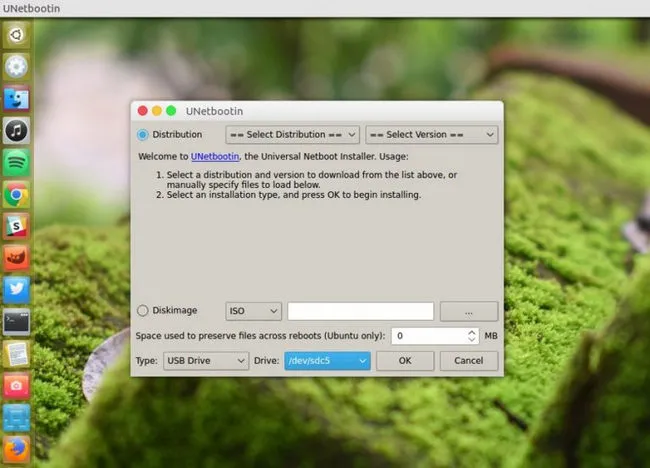The image size is (650, 468).
Task: Decrease persistence space with down arrow
Action: point(472,339)
